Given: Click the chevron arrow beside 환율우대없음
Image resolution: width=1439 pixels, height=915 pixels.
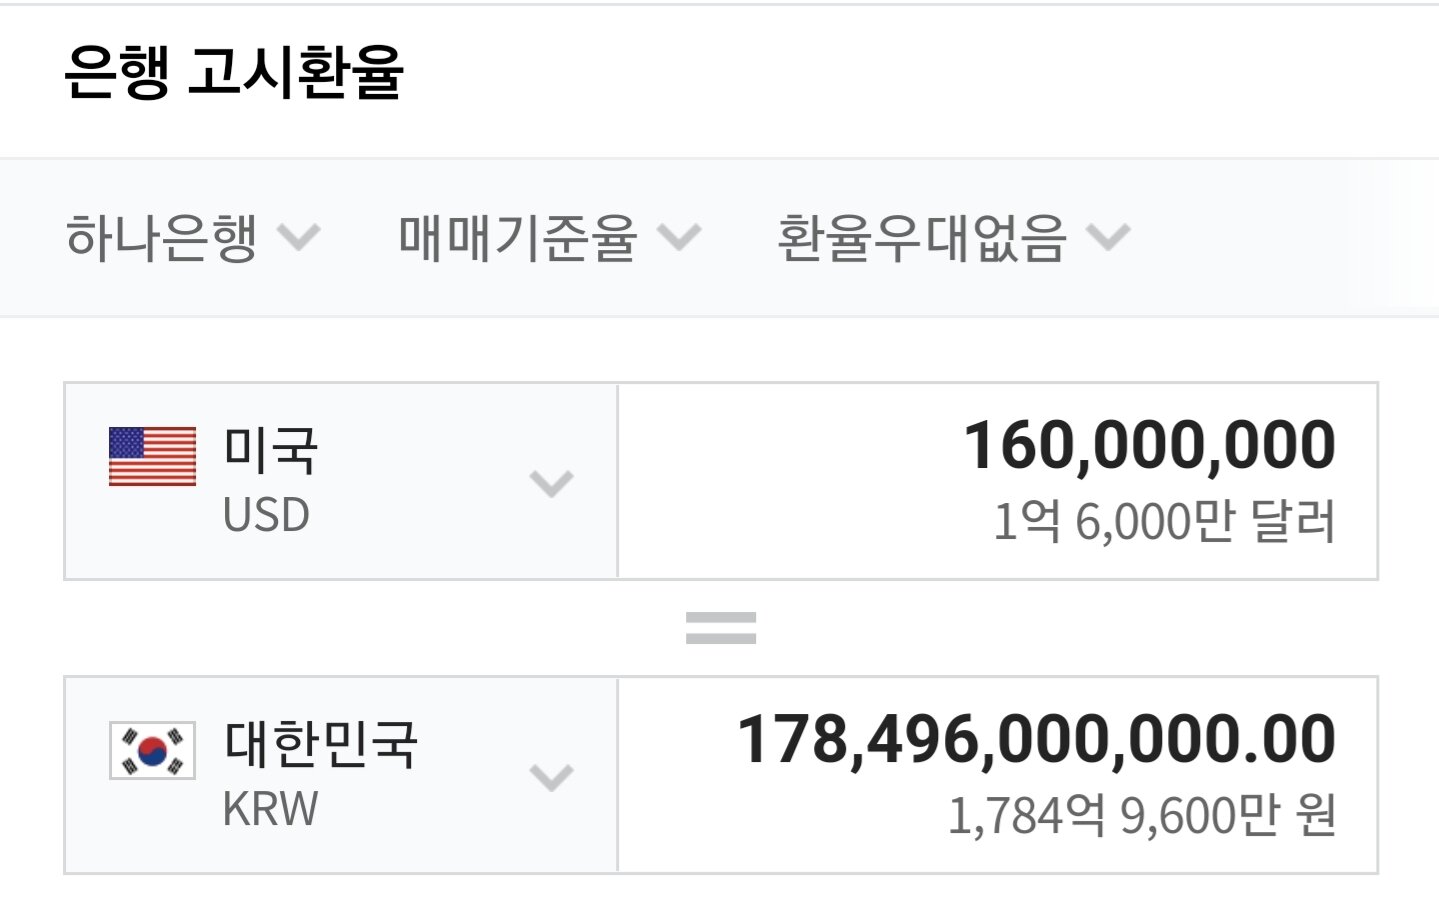Looking at the screenshot, I should coord(1108,238).
